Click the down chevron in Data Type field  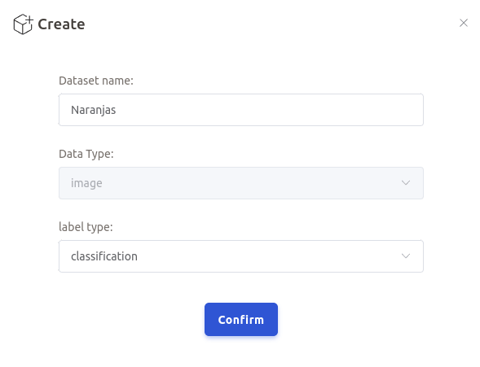click(x=405, y=183)
